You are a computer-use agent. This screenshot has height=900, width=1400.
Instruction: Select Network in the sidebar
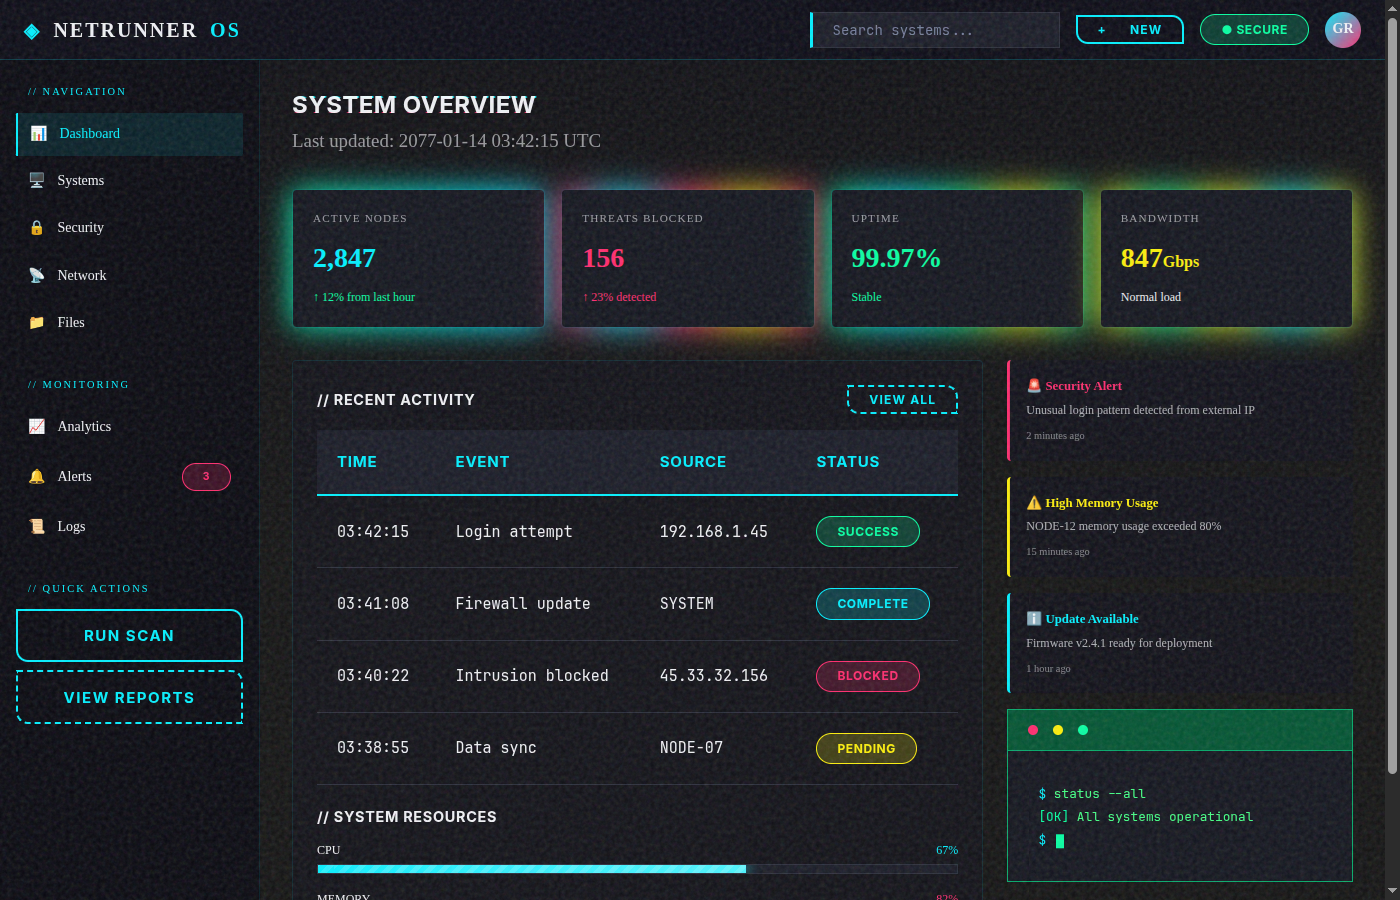[129, 275]
